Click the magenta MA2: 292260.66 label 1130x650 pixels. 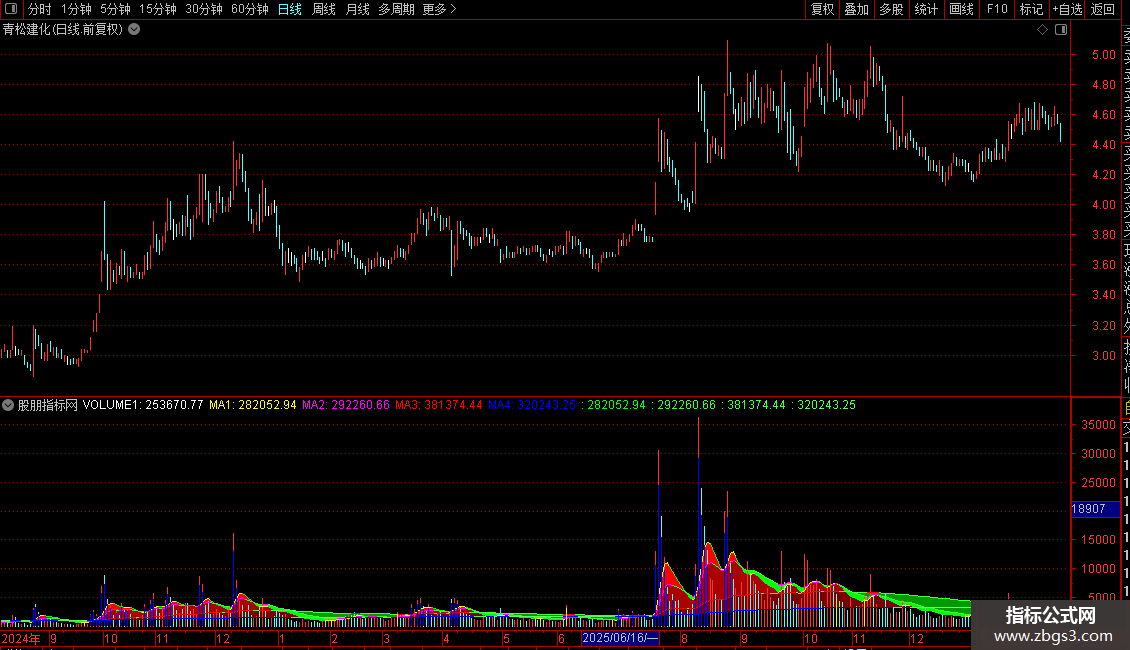point(346,405)
